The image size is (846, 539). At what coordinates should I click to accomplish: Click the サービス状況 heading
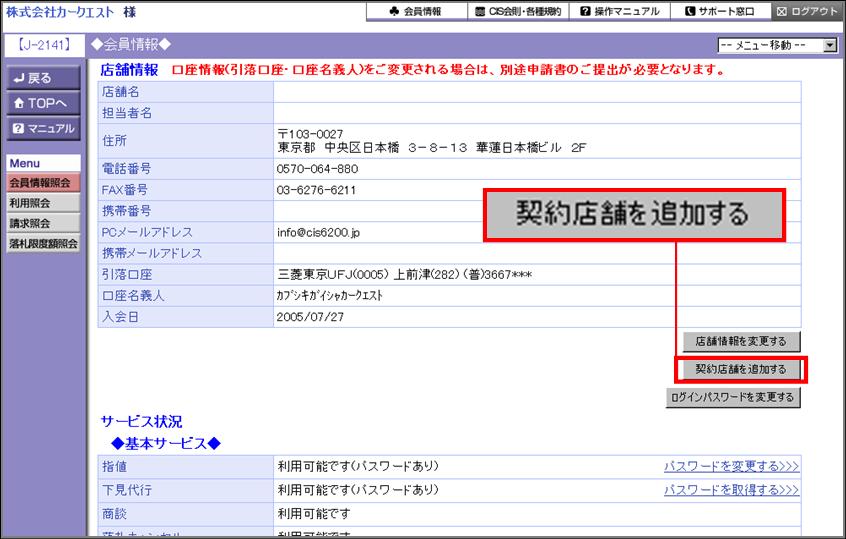pyautogui.click(x=141, y=421)
